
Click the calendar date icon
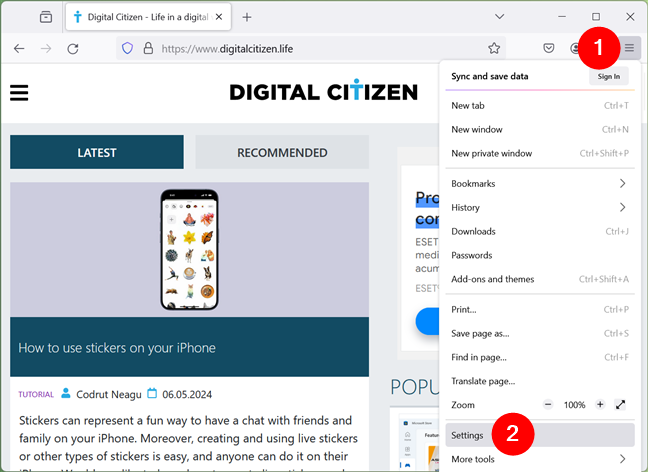click(x=152, y=393)
